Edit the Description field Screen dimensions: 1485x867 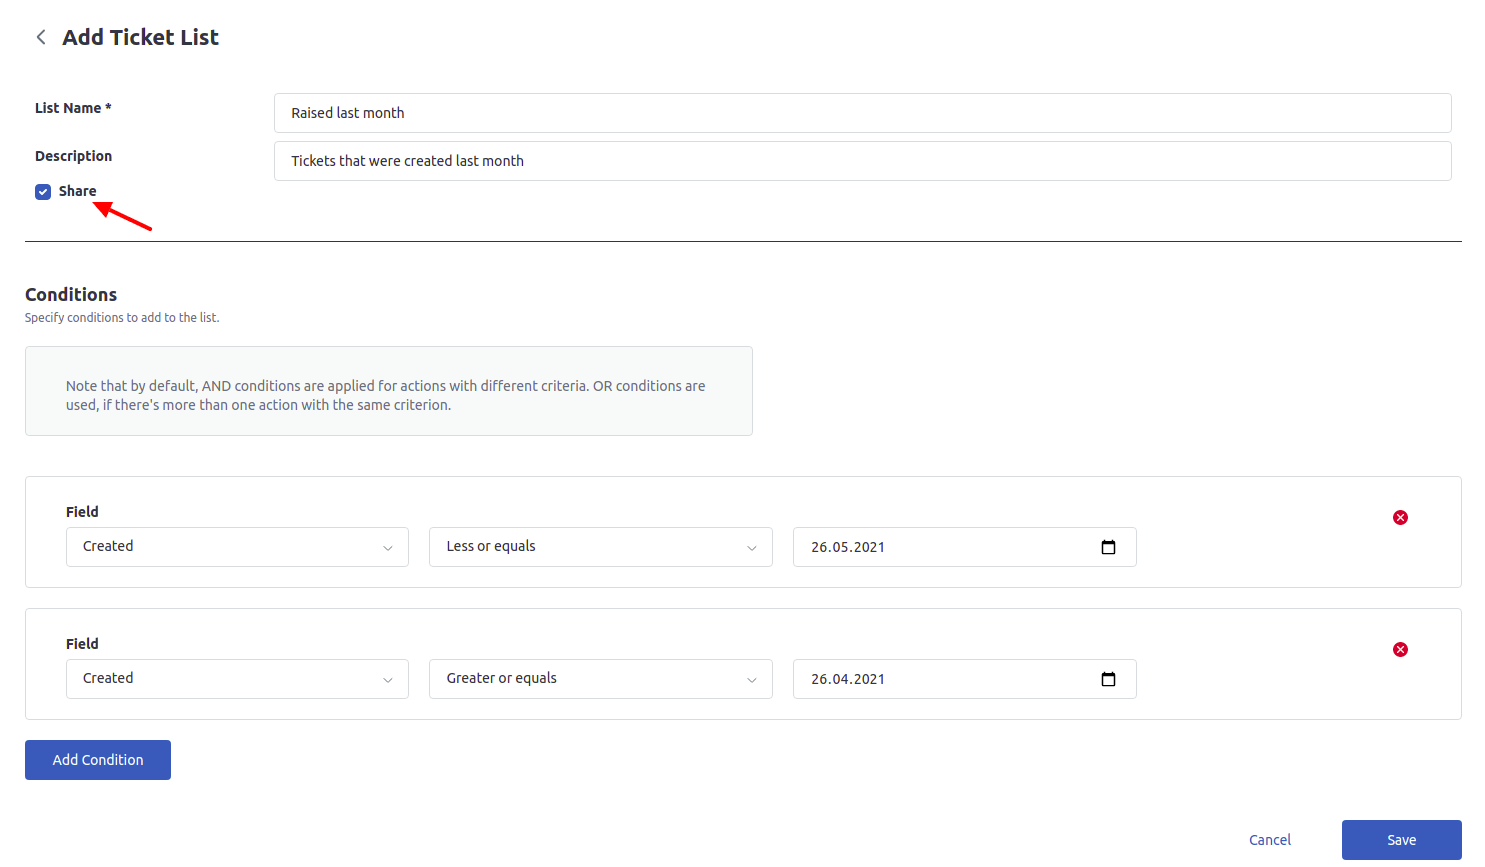click(862, 161)
